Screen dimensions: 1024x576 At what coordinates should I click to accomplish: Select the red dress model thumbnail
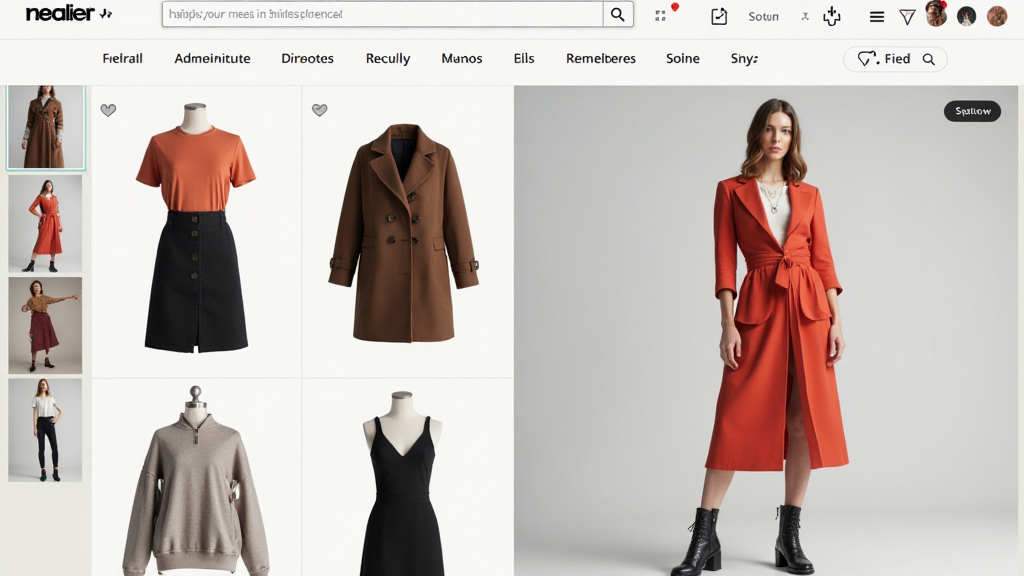[45, 224]
